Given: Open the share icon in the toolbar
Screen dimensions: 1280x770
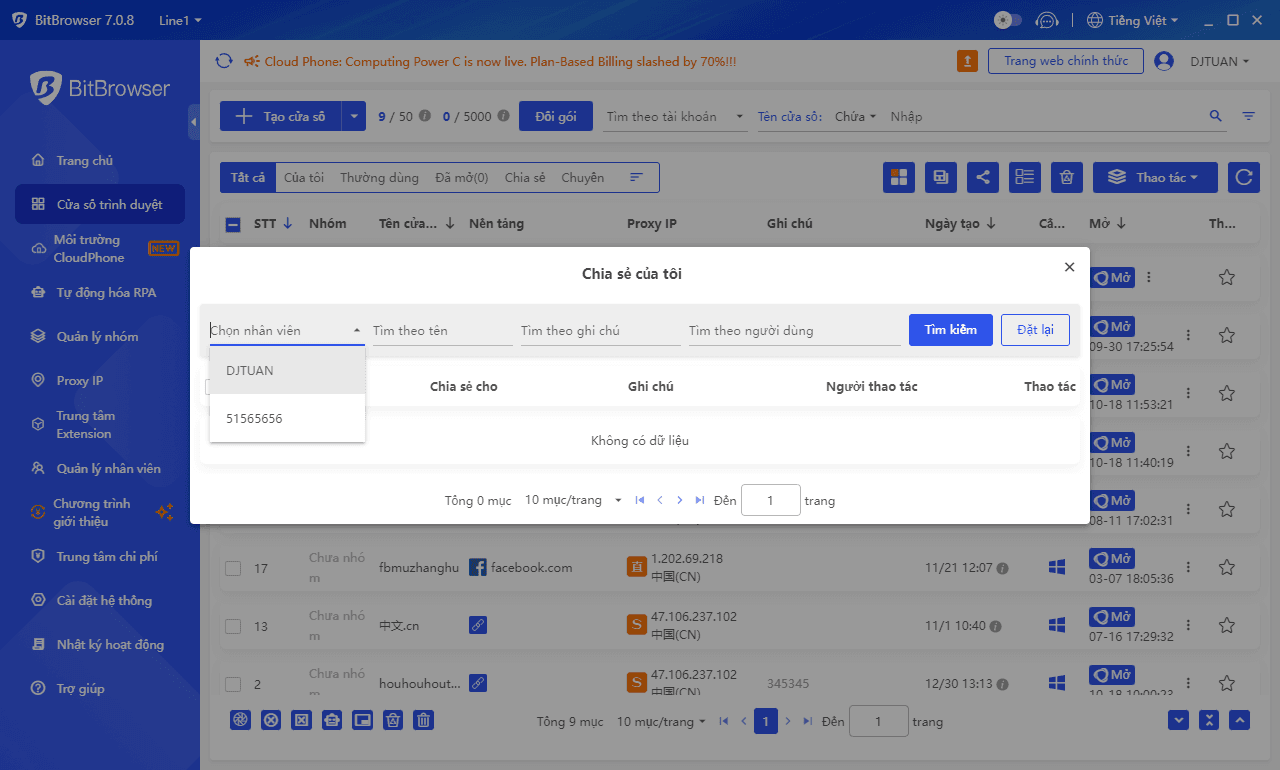Looking at the screenshot, I should (x=982, y=177).
